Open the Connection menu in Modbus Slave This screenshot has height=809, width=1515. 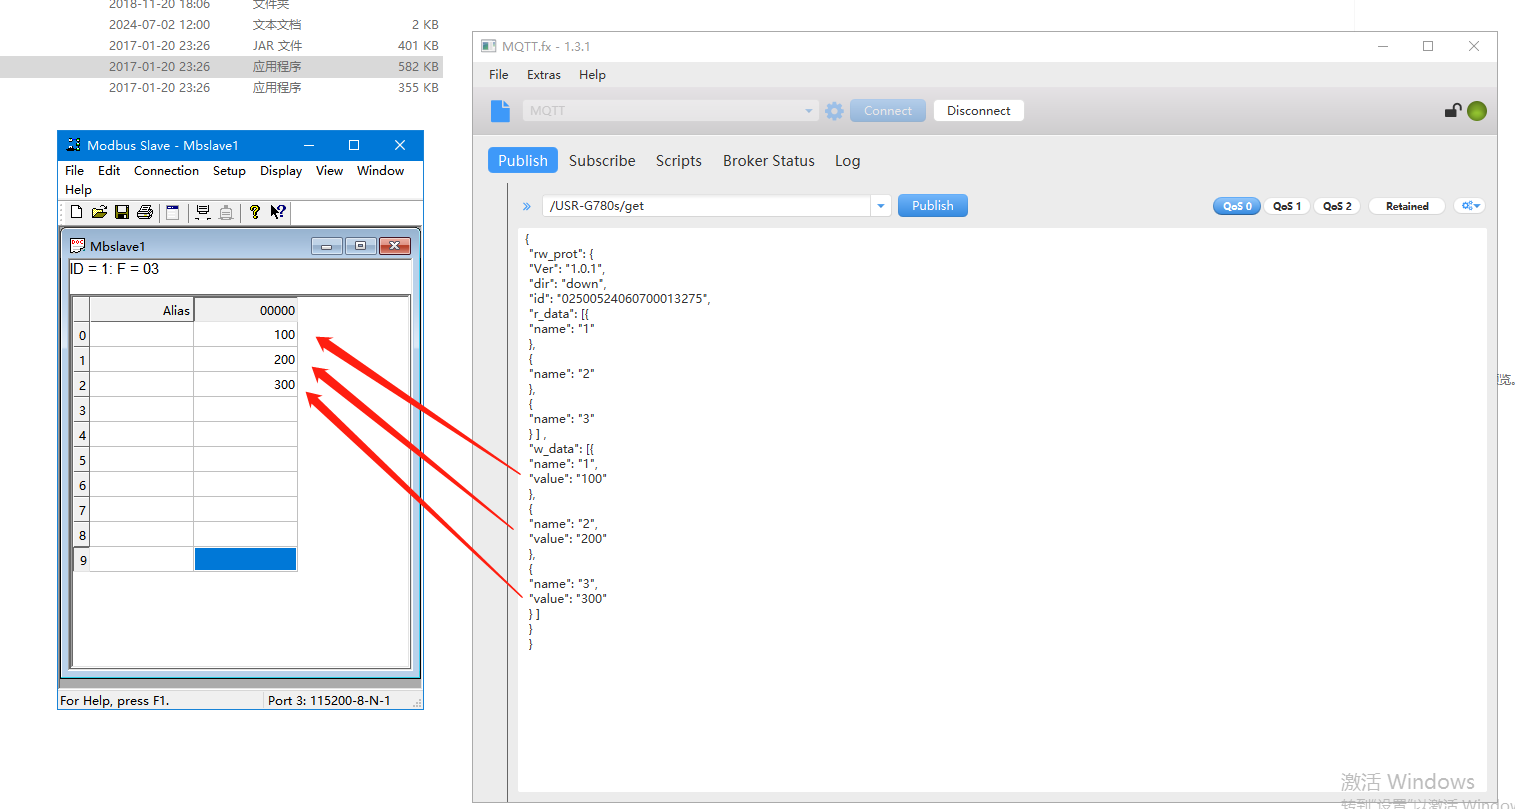(166, 171)
